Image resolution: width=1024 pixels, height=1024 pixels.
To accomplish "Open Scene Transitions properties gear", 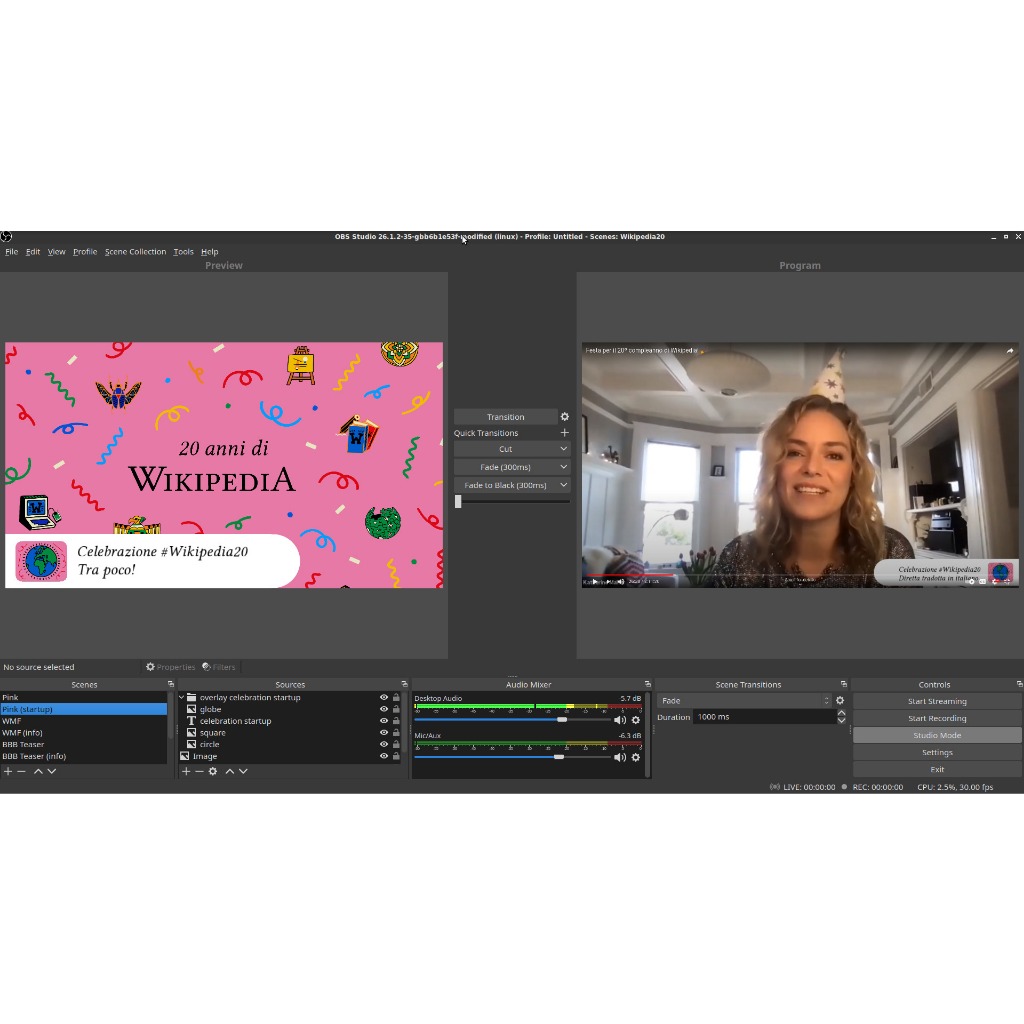I will [840, 701].
